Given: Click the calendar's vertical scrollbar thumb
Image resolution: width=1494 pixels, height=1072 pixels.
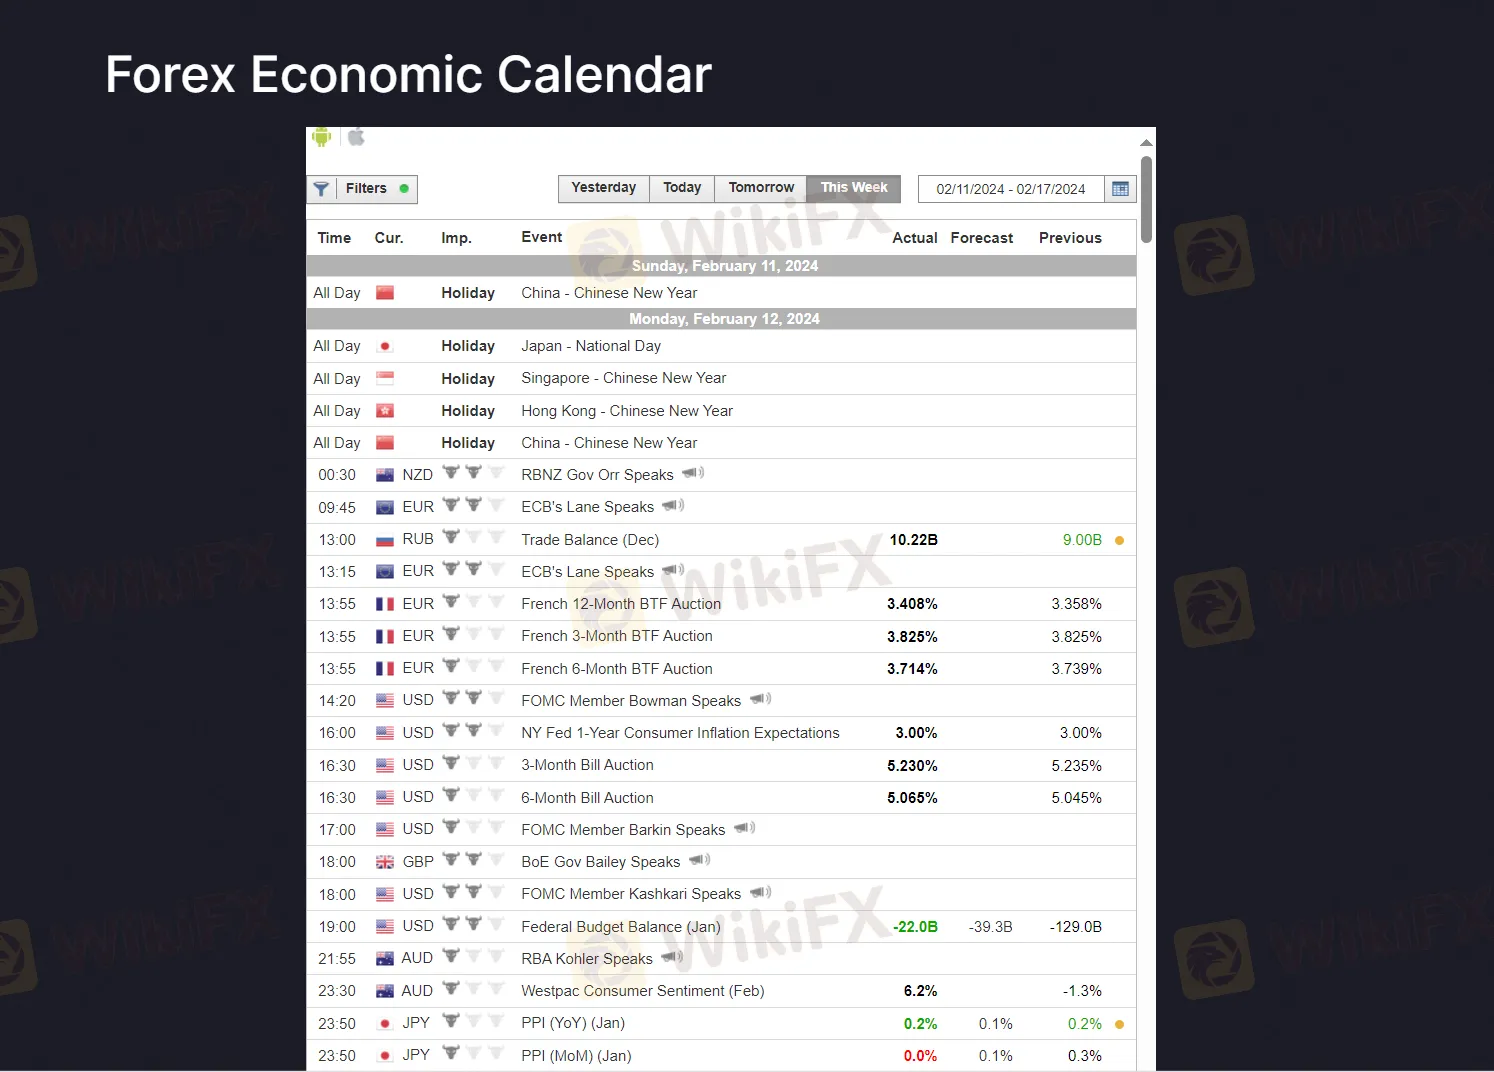Looking at the screenshot, I should pos(1146,199).
